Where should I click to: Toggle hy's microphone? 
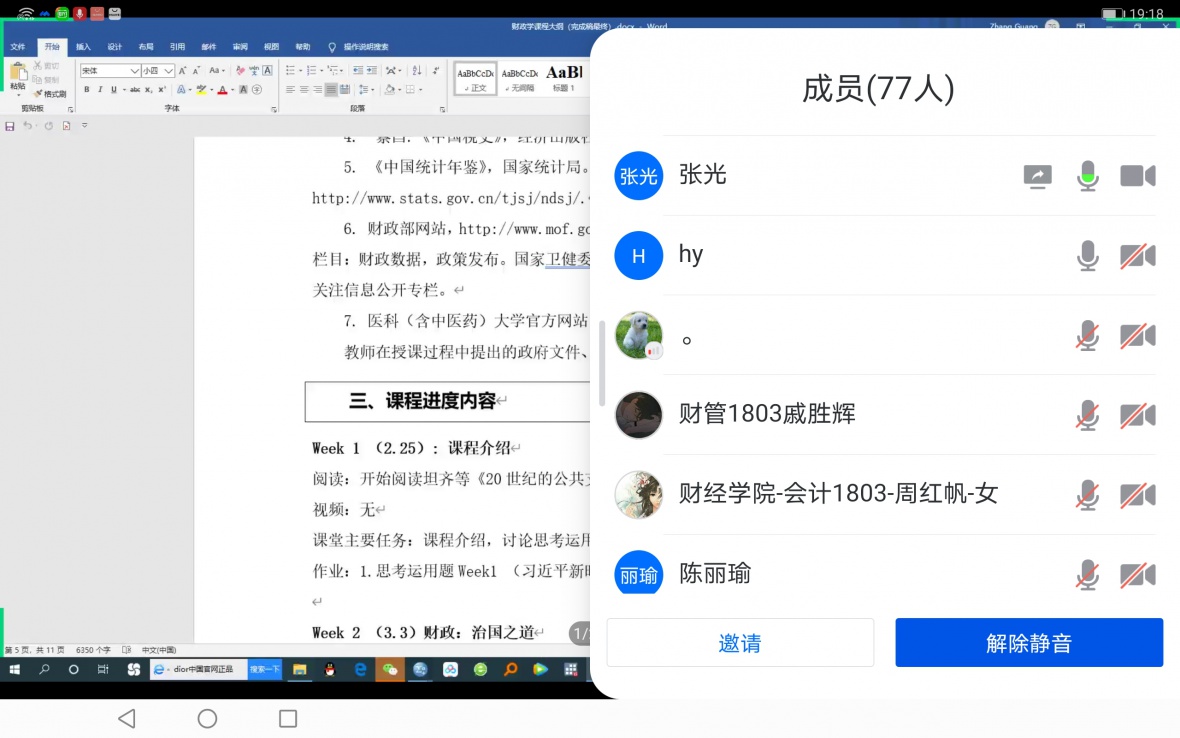coord(1087,256)
